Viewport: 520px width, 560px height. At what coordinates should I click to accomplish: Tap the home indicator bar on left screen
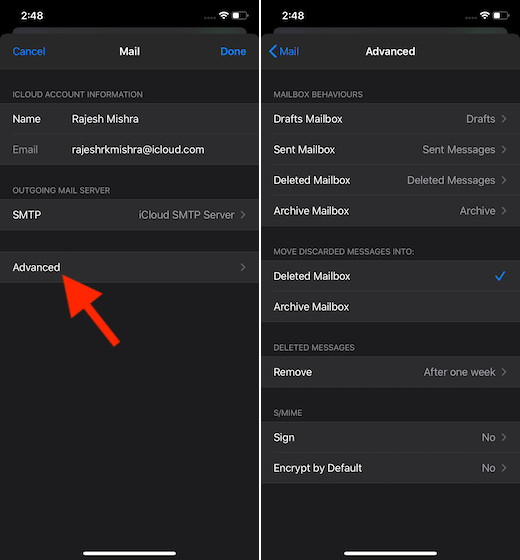pos(129,553)
